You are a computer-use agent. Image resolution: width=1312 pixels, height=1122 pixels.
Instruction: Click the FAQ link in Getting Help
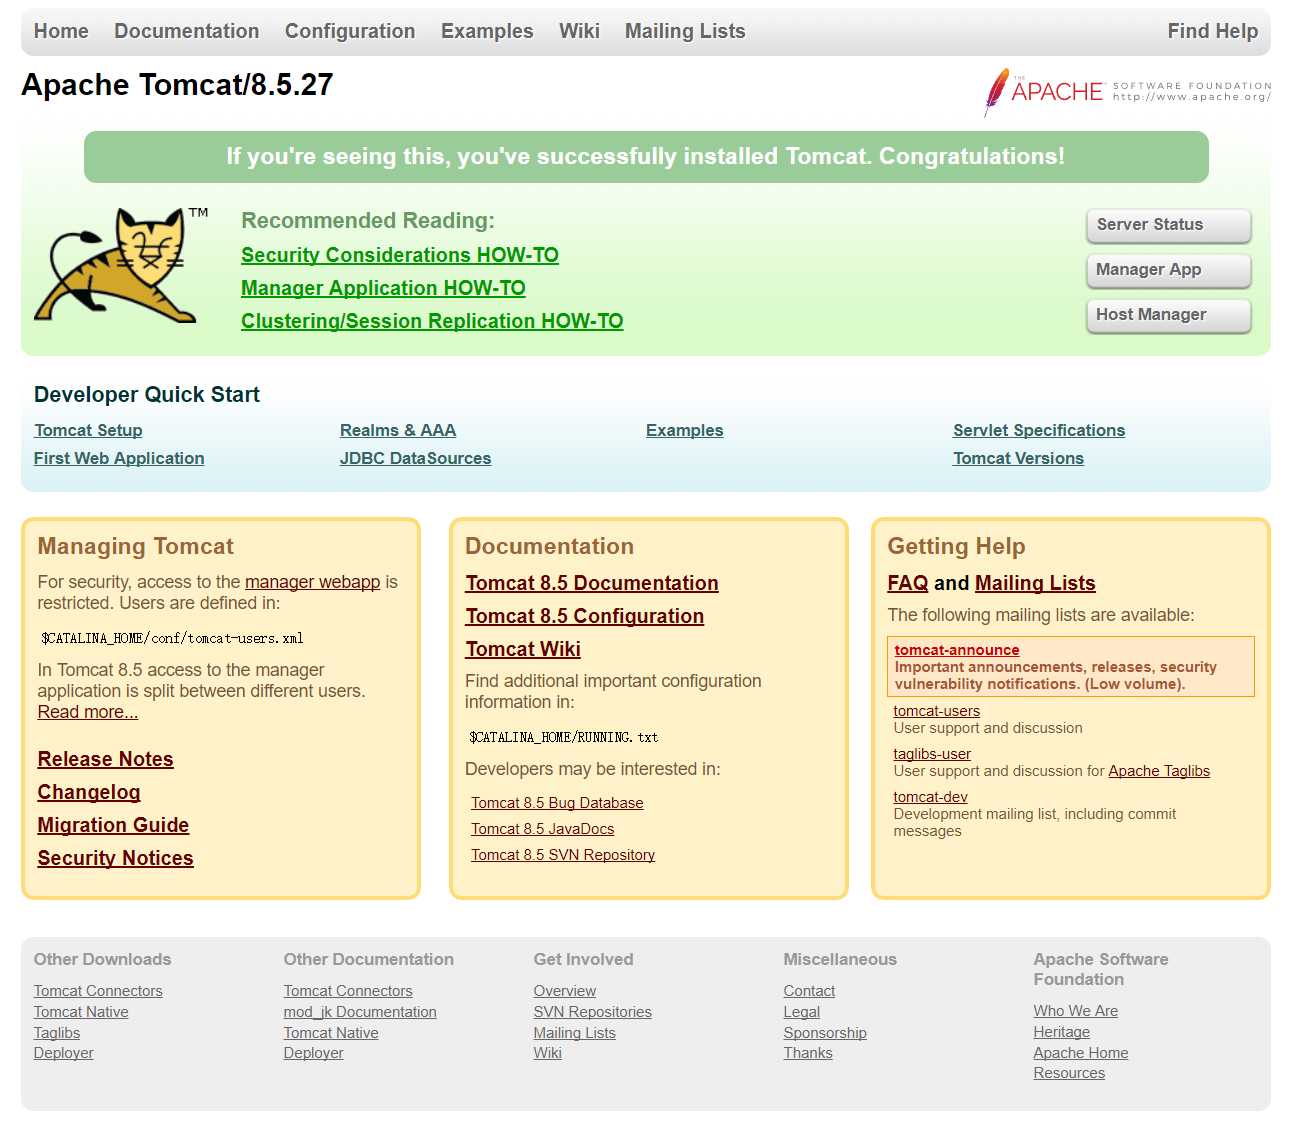pos(908,583)
